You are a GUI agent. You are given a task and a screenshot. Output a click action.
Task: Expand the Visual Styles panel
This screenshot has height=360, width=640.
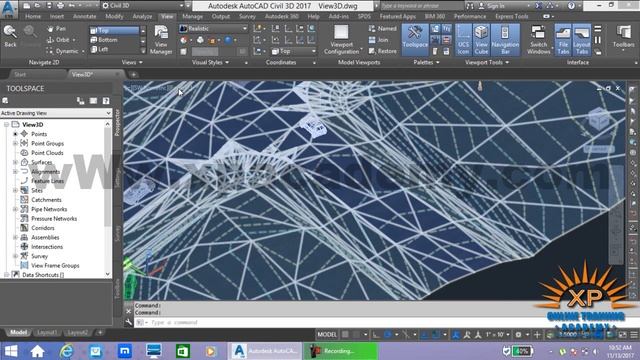210,62
